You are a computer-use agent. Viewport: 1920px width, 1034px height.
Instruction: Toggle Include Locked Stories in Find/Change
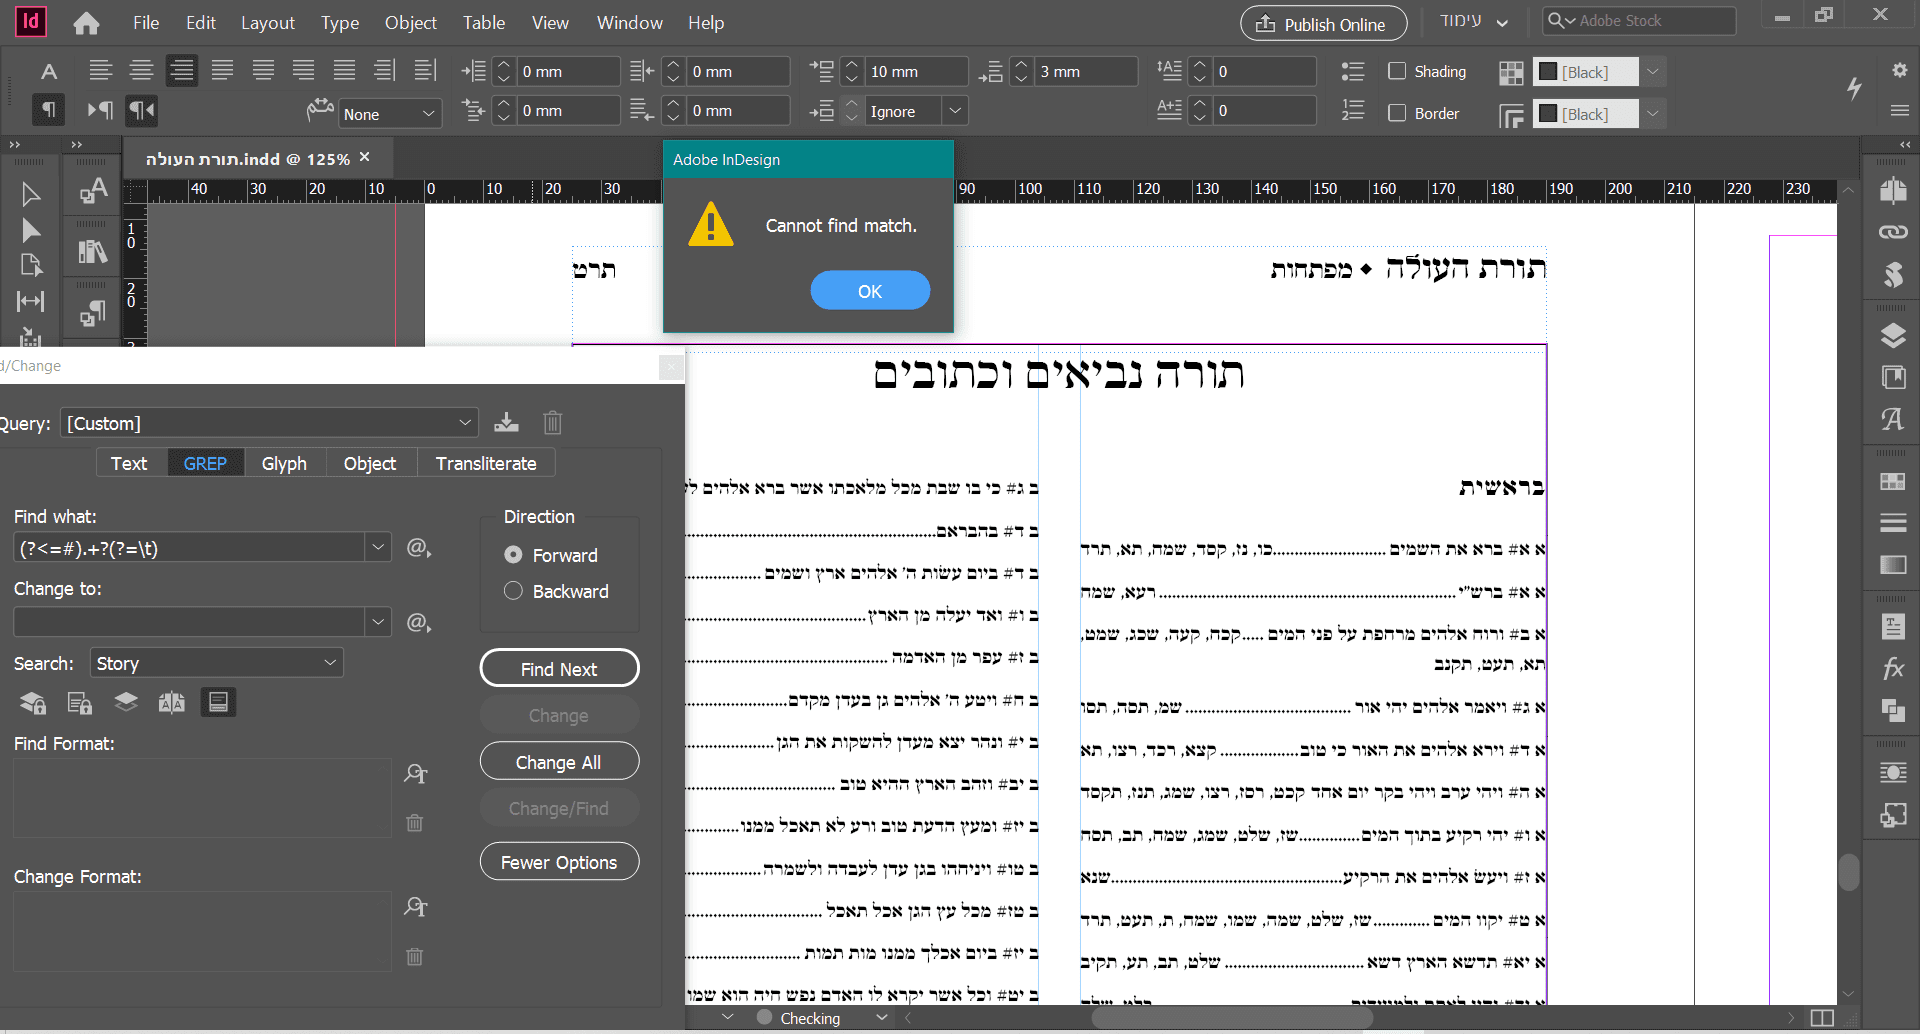tap(79, 702)
